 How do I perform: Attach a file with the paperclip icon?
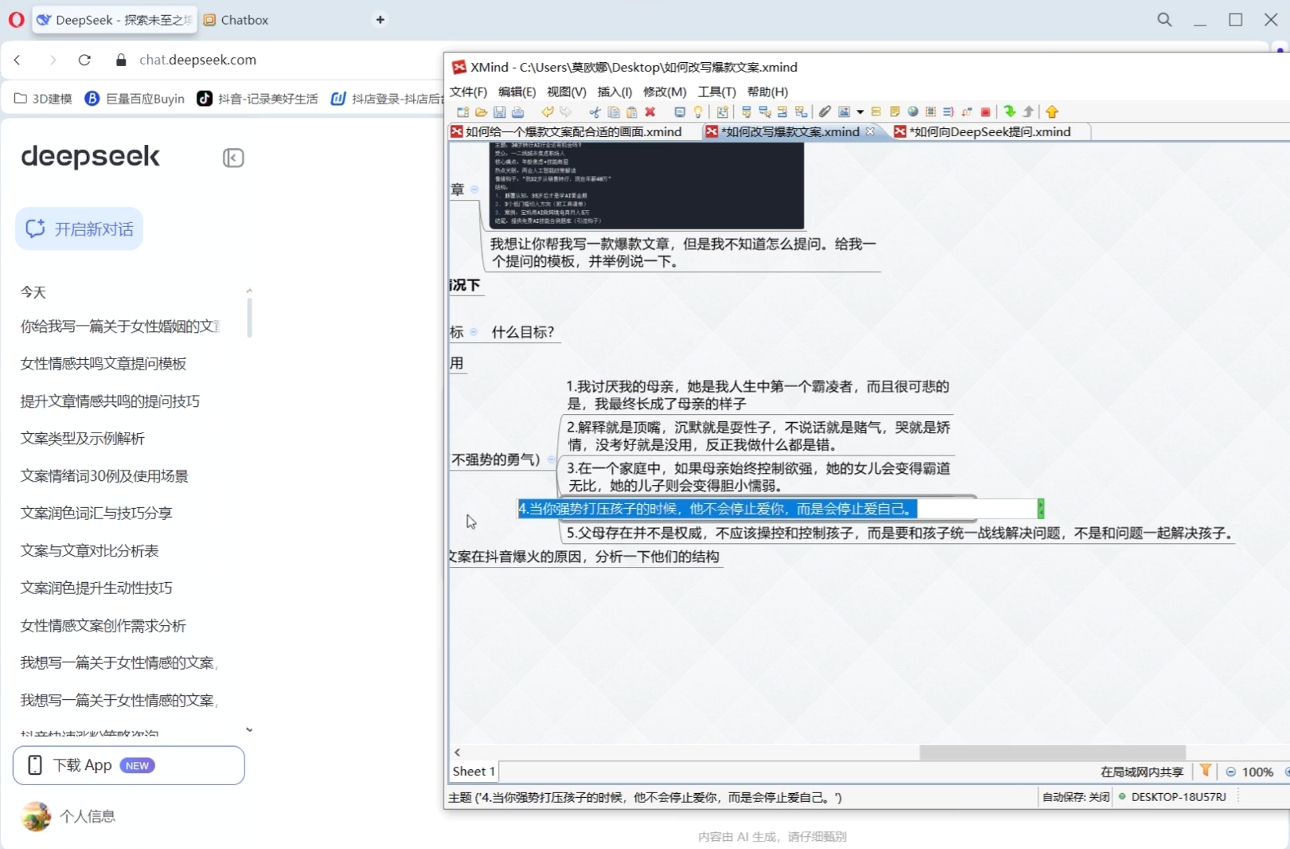click(x=826, y=112)
